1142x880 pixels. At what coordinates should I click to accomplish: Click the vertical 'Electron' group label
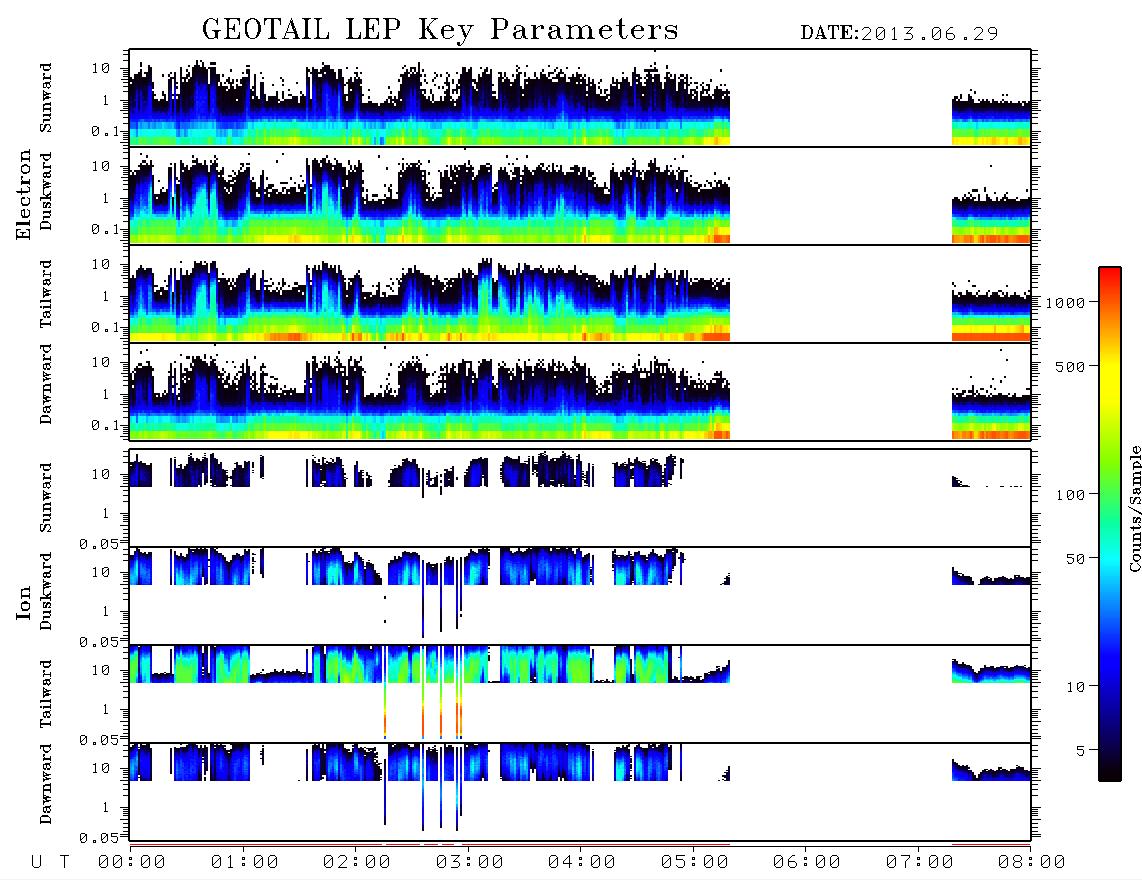tap(23, 195)
